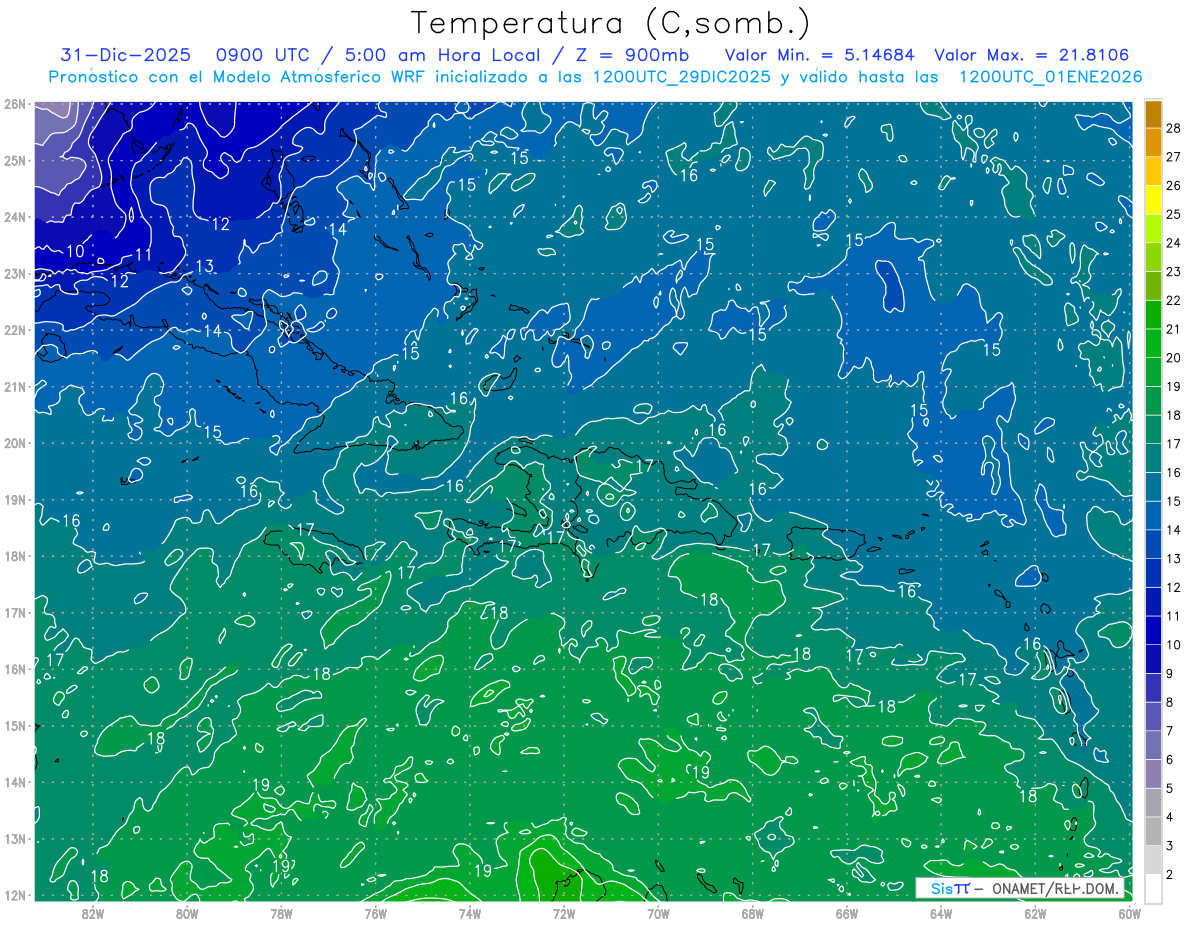This screenshot has height=927, width=1200.
Task: Click the color legend value "21"
Action: (1174, 329)
